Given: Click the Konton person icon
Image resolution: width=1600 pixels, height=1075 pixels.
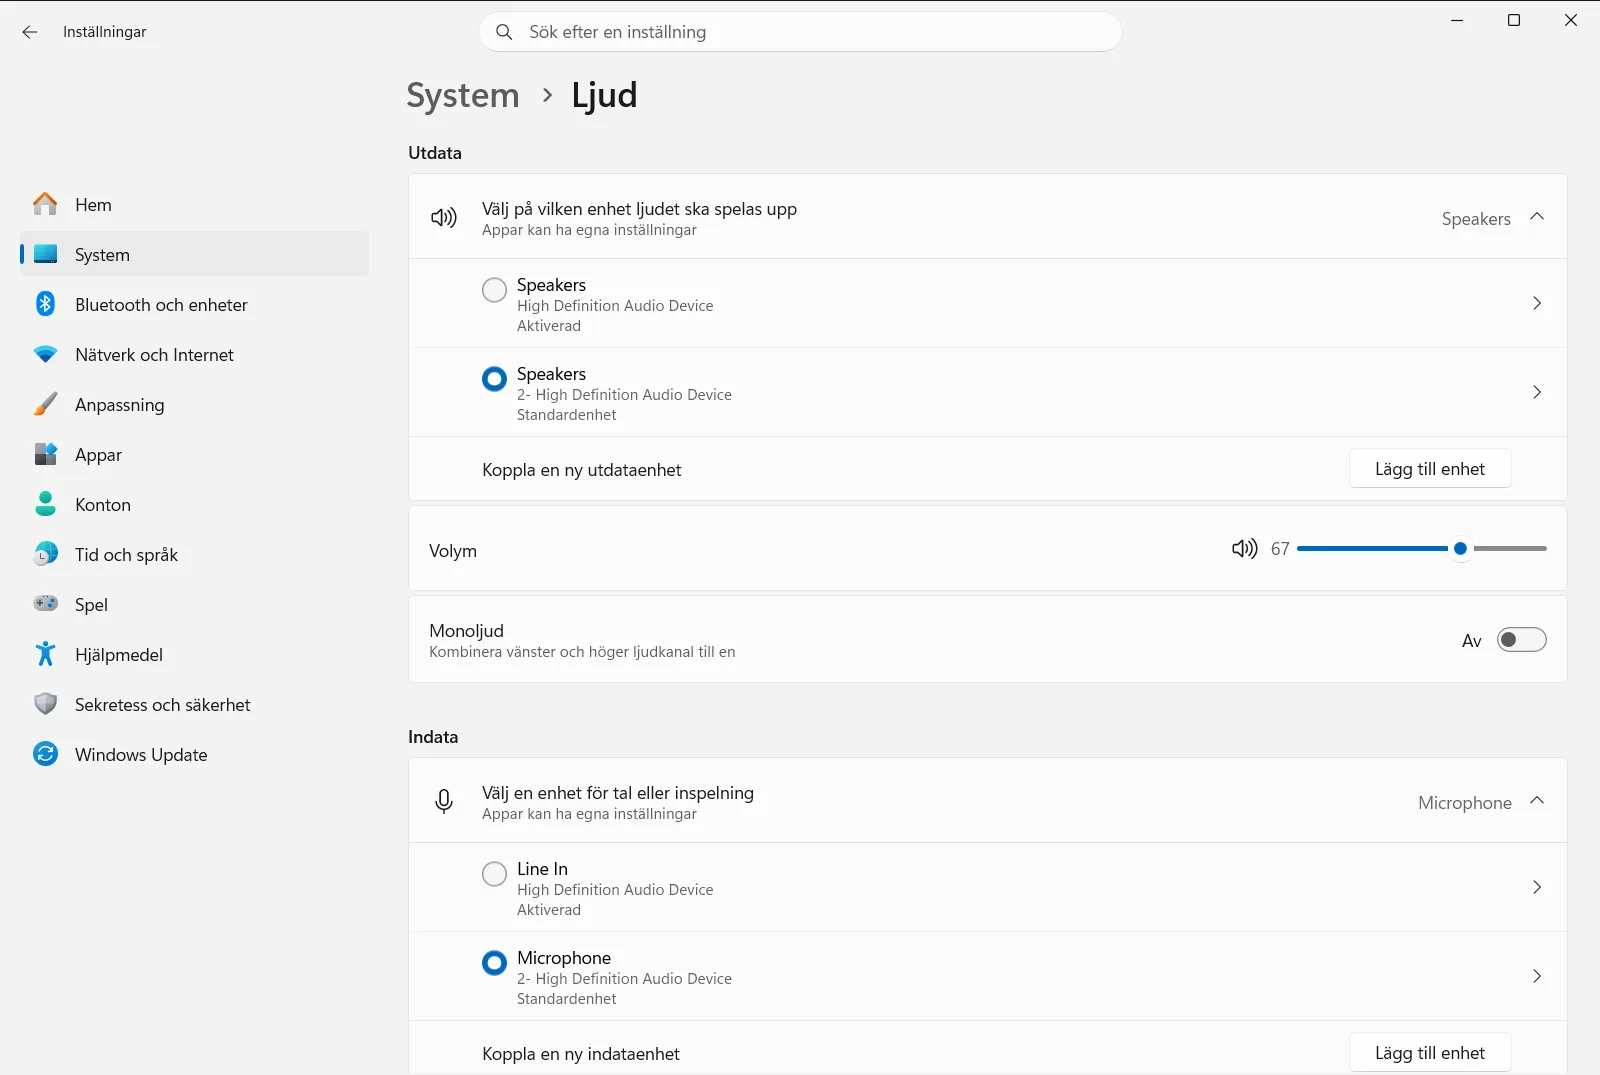Looking at the screenshot, I should pos(45,504).
